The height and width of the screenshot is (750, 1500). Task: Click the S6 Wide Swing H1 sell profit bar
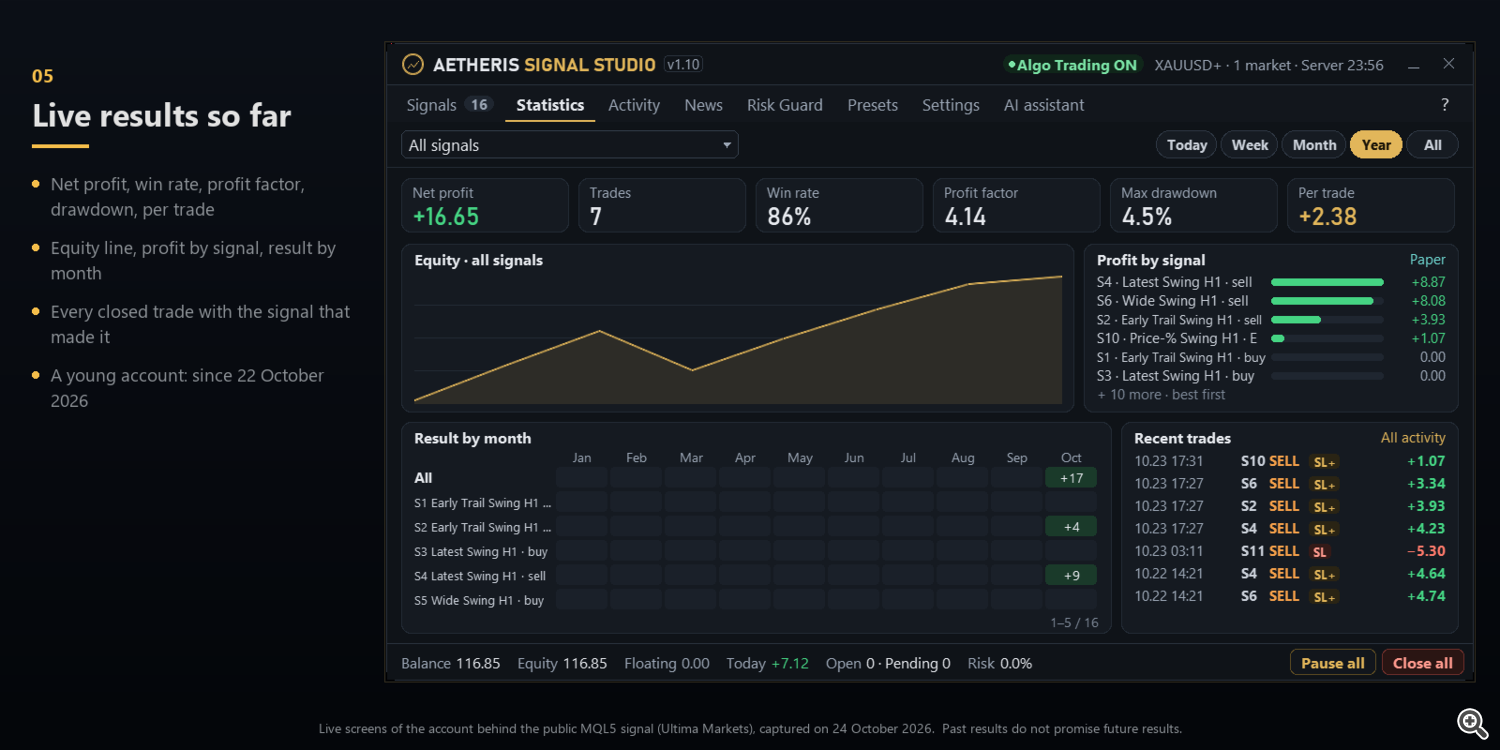tap(1327, 301)
